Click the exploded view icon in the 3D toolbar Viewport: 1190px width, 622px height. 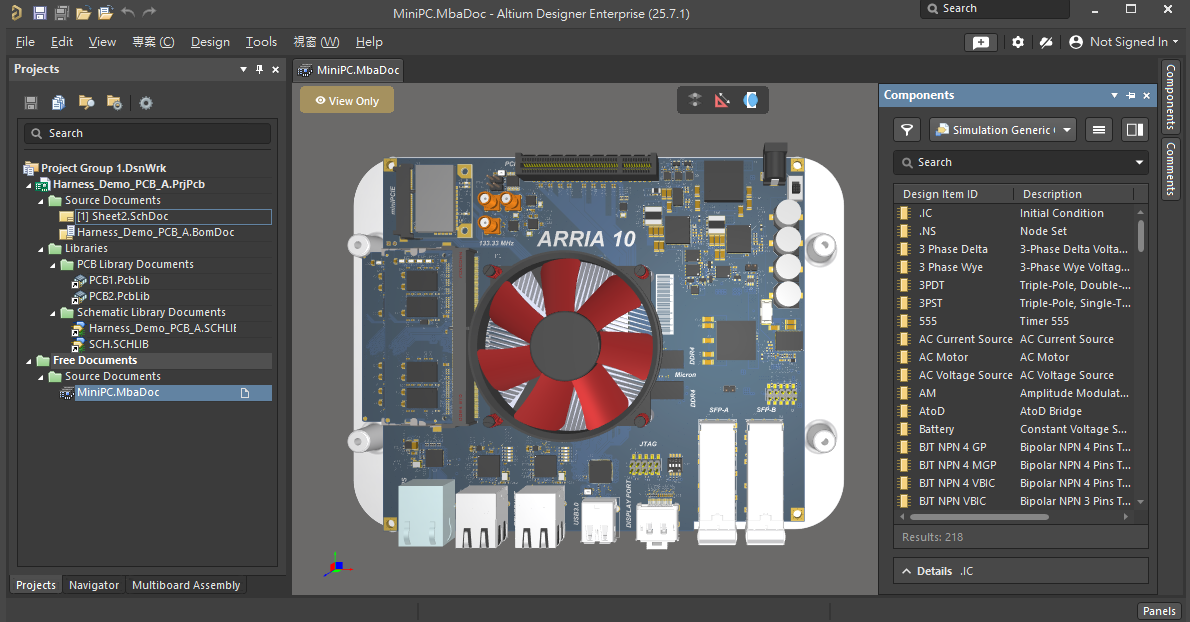[x=695, y=100]
